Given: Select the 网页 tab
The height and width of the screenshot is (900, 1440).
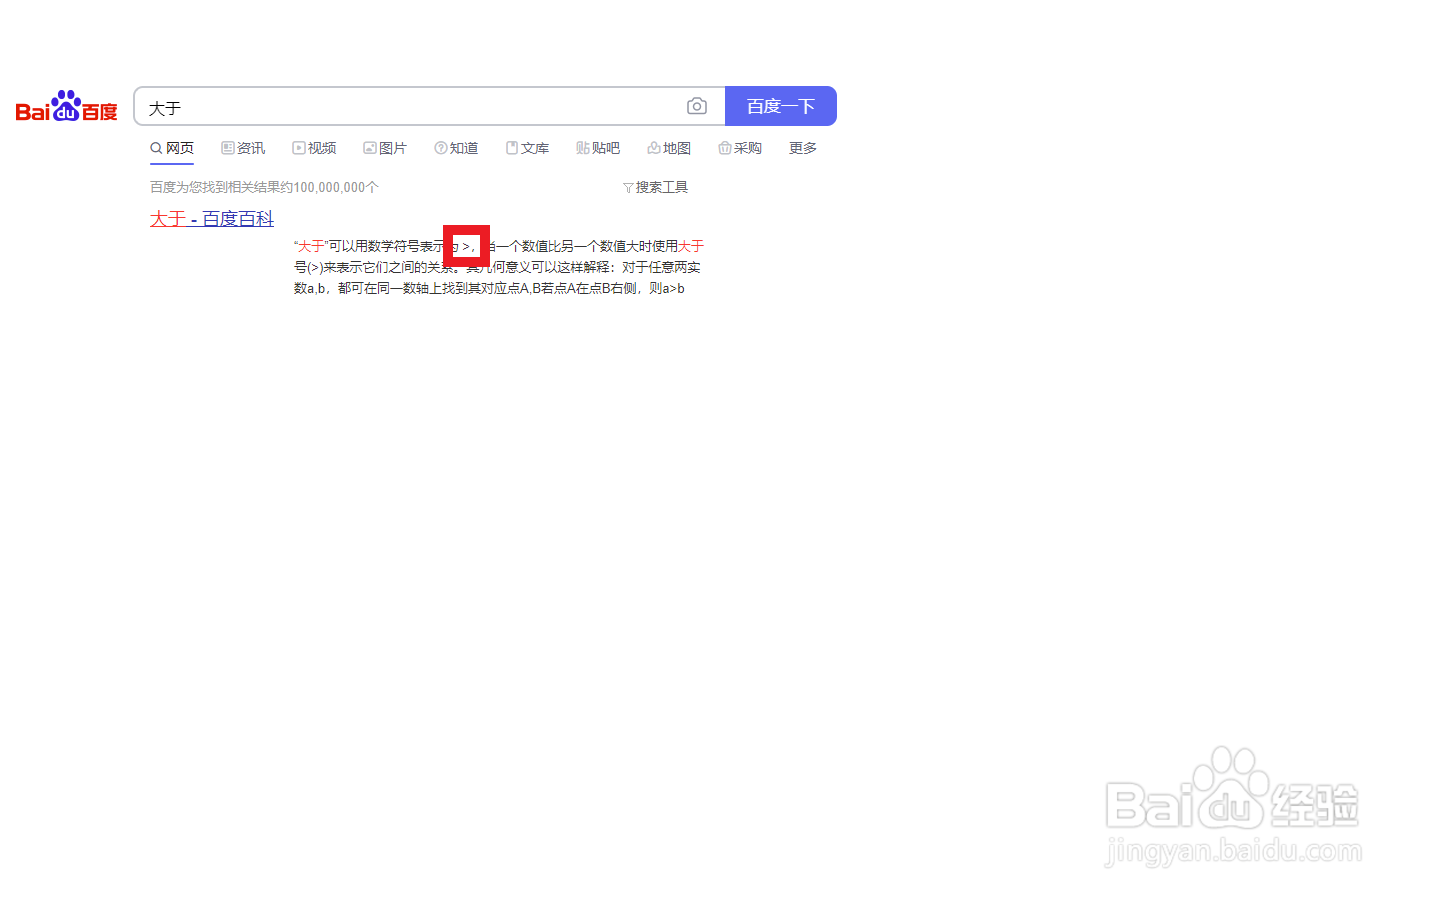Looking at the screenshot, I should [x=172, y=148].
